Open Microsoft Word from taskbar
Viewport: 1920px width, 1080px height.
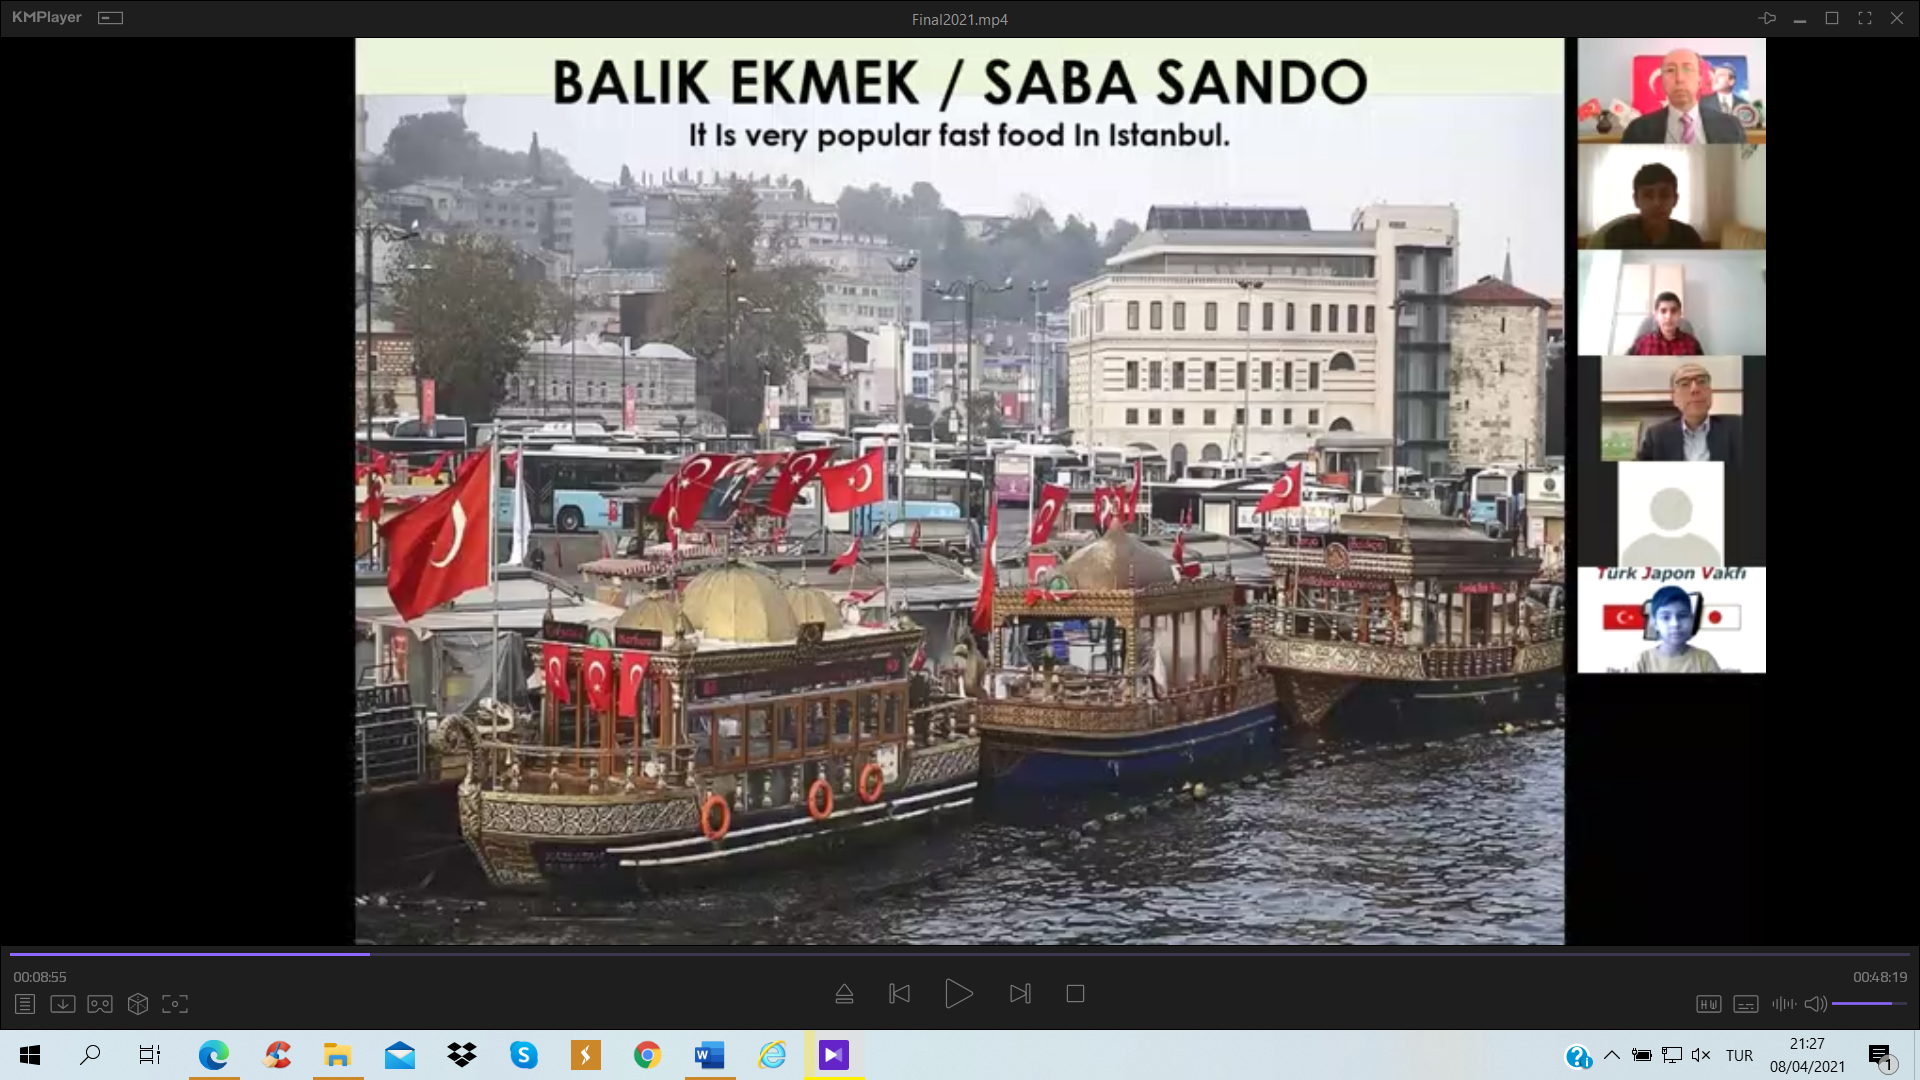click(x=709, y=1055)
